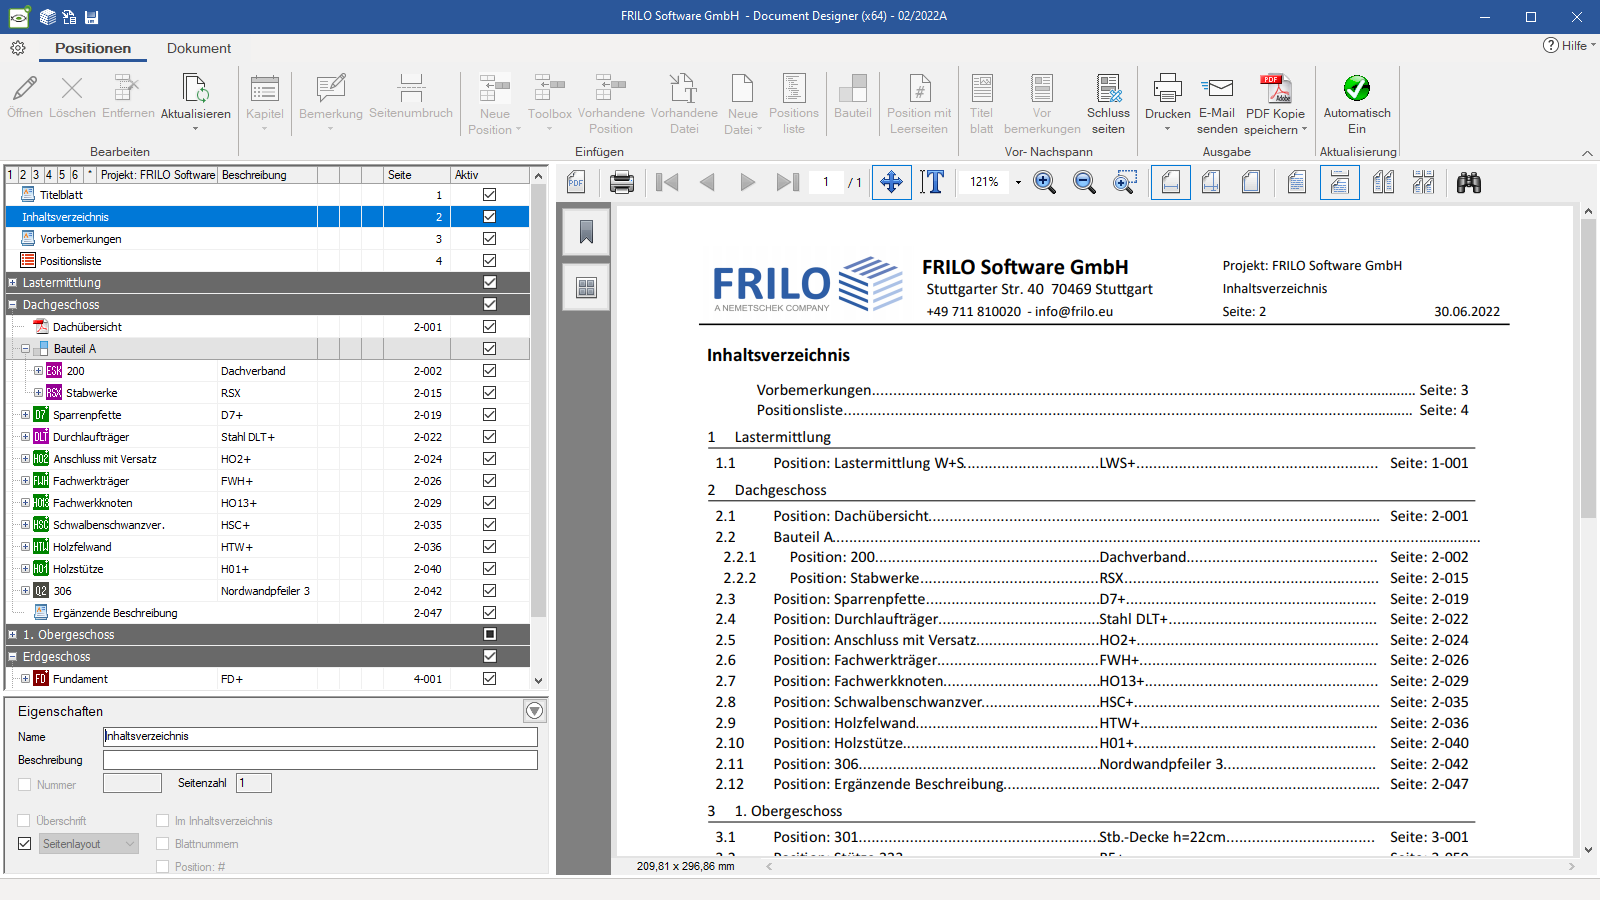Toggle Aktiv checkbox for Holzstütze

click(489, 569)
